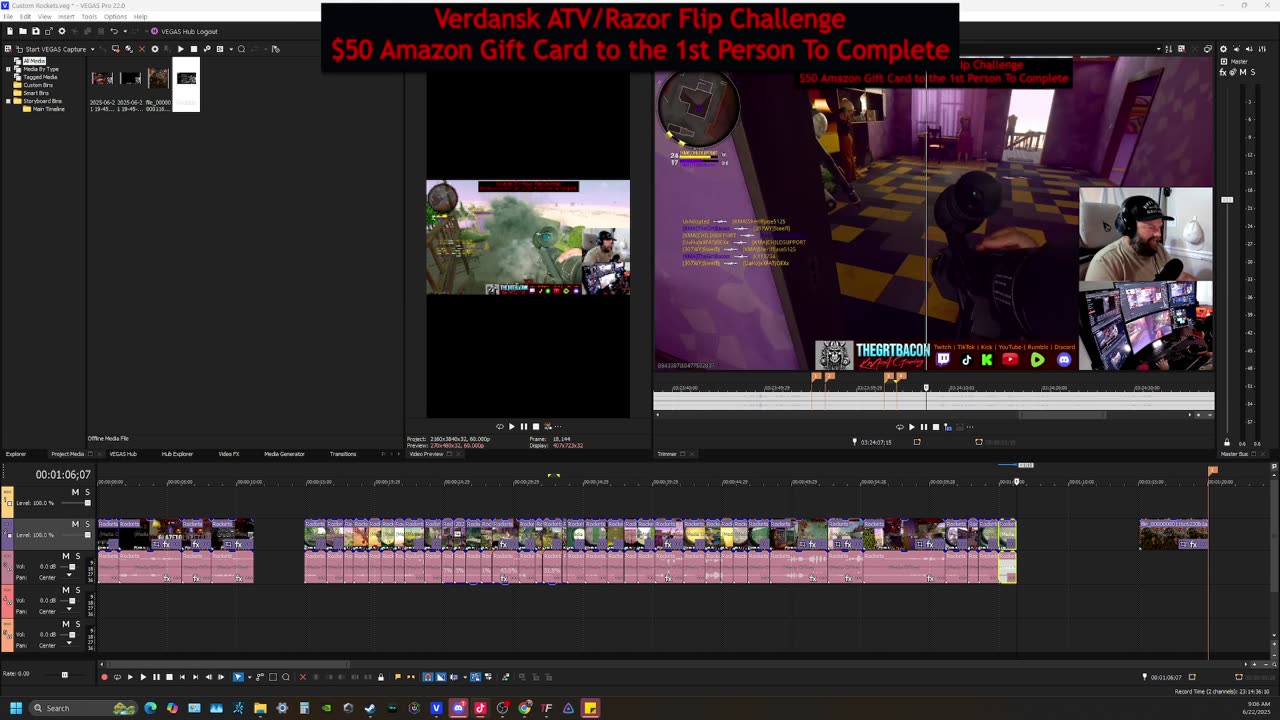Screen dimensions: 1280x720
Task: Click the record button in timeline transport
Action: tap(104, 677)
